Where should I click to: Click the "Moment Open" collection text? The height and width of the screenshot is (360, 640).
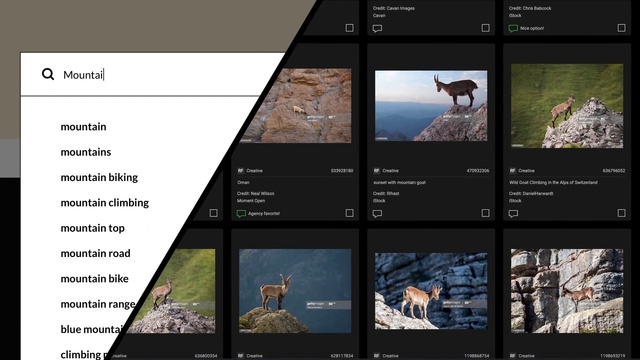pyautogui.click(x=251, y=201)
